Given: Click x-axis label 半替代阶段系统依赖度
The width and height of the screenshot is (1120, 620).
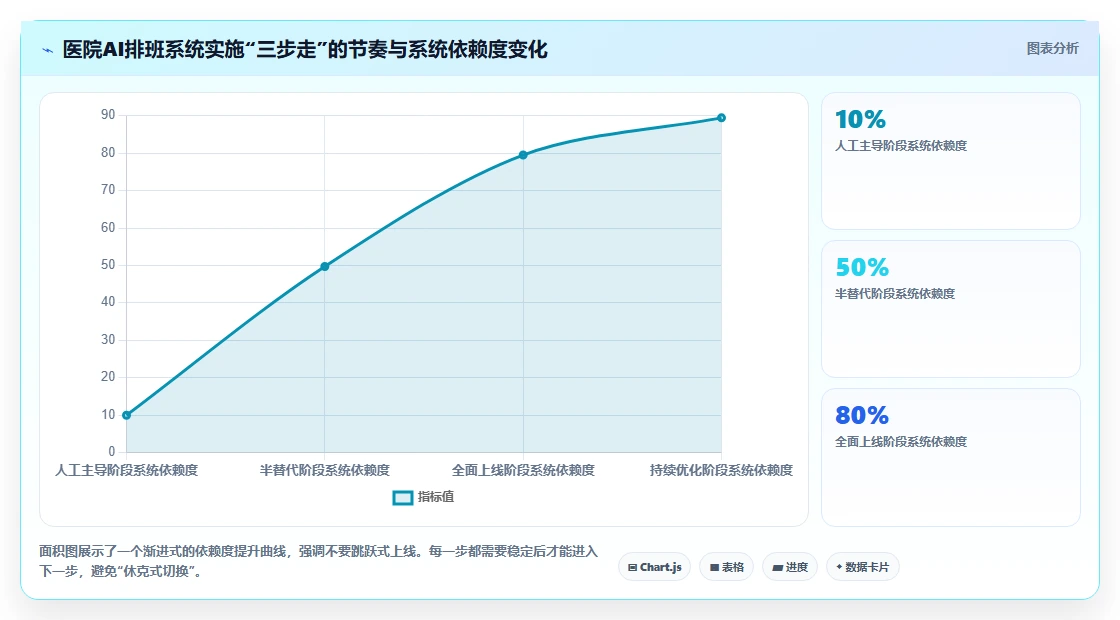Looking at the screenshot, I should click(x=324, y=471).
